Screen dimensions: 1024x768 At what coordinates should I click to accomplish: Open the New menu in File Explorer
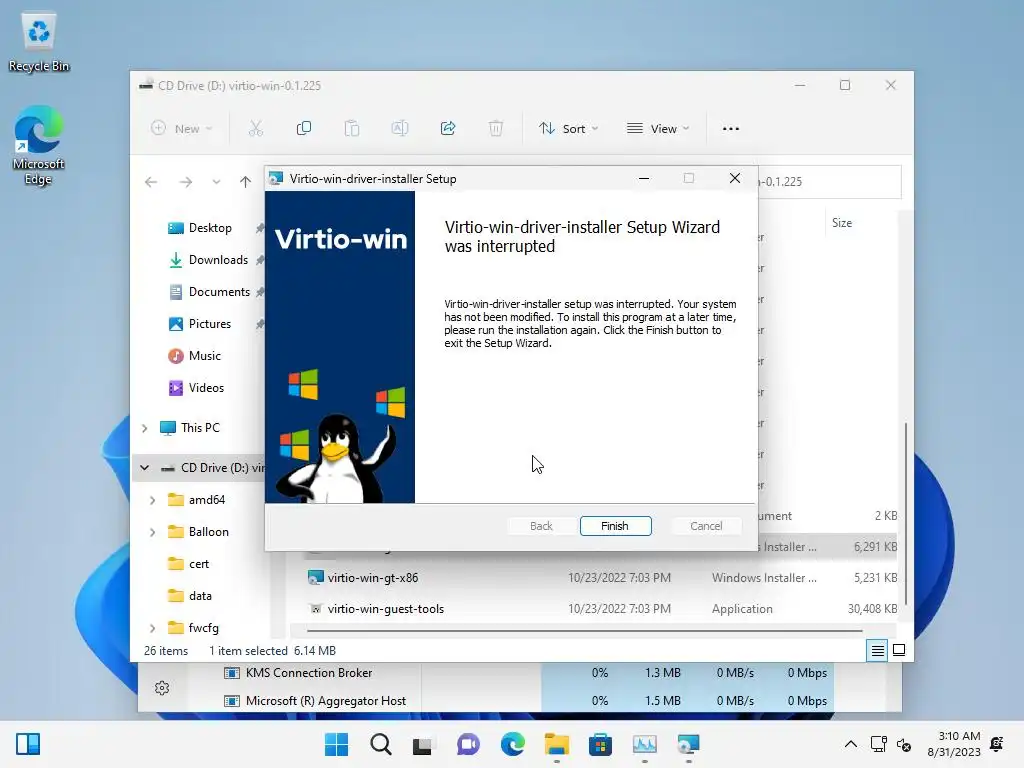[182, 129]
